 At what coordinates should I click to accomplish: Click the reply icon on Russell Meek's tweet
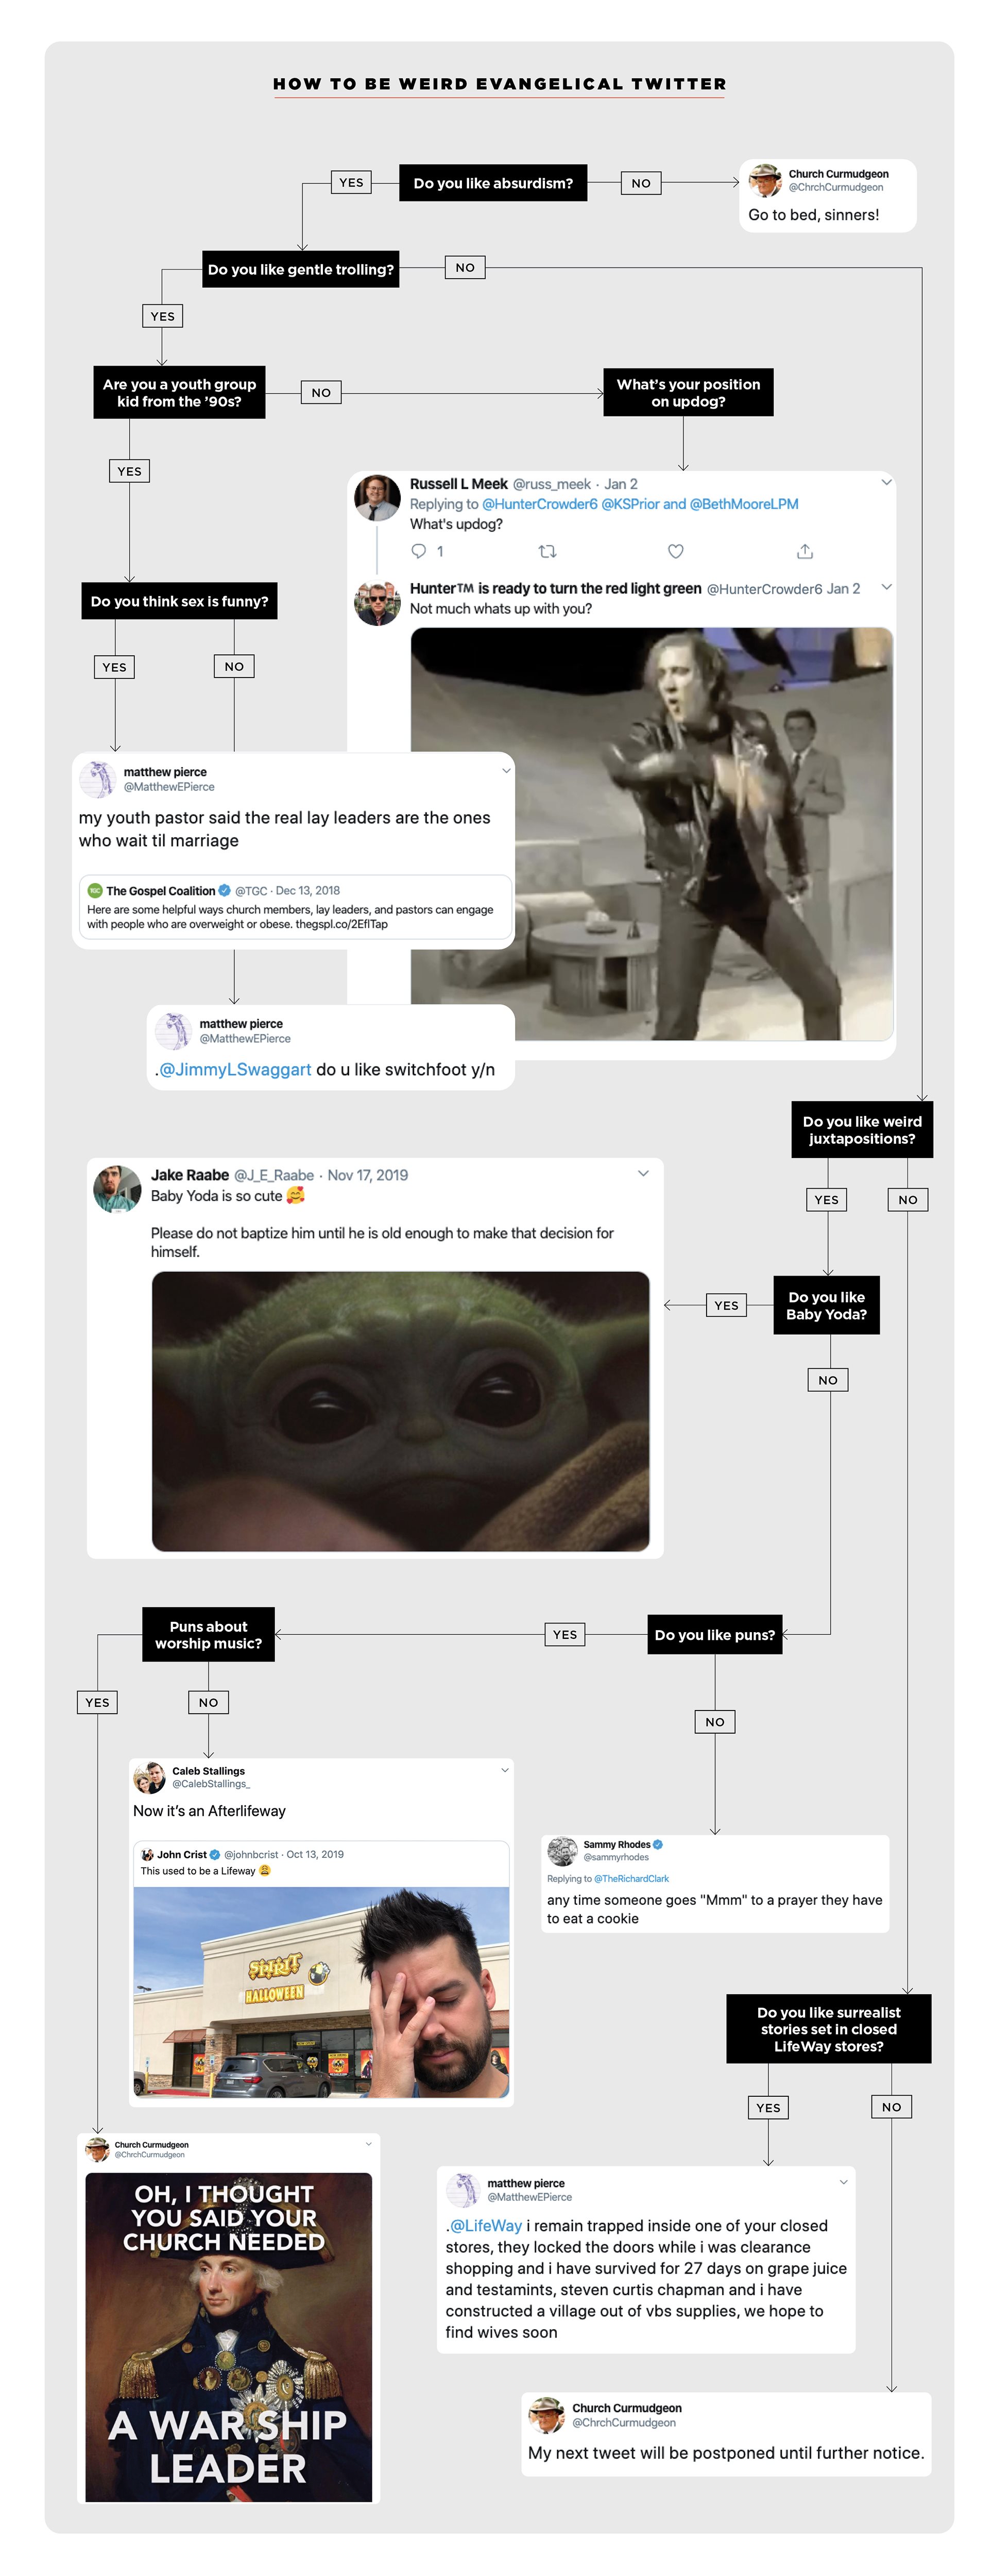point(419,551)
